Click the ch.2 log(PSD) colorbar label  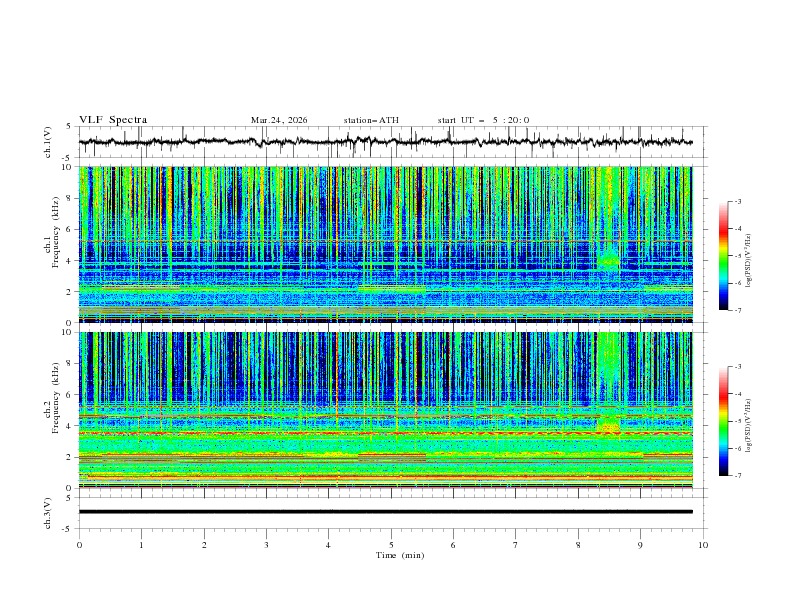point(749,426)
